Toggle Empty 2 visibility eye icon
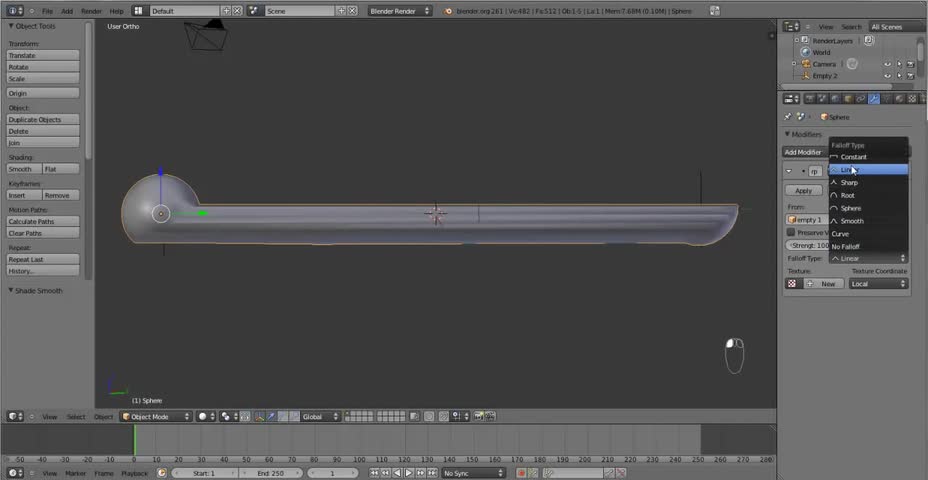 (x=887, y=76)
